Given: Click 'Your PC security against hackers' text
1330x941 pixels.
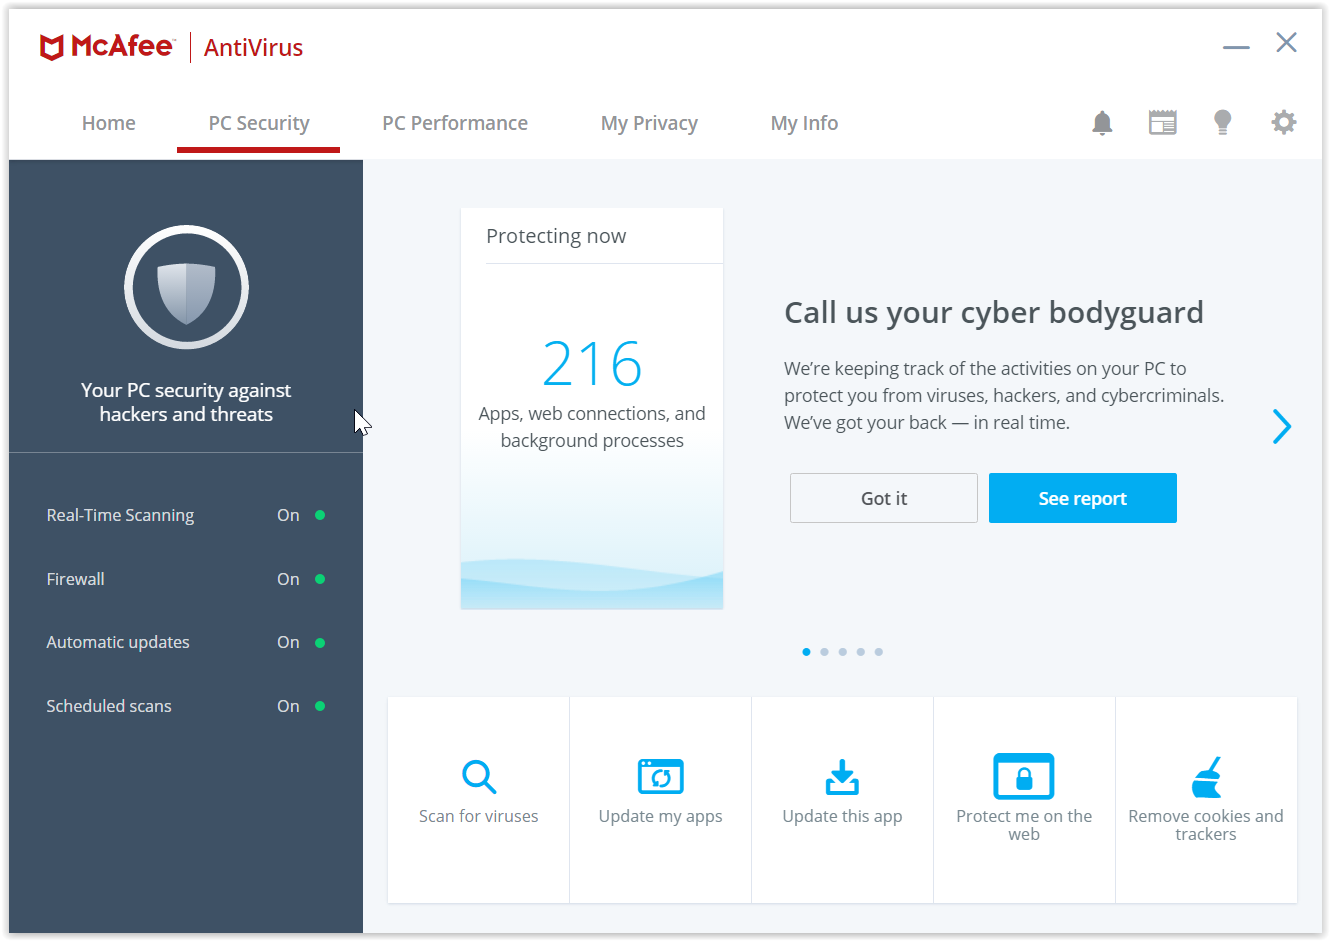Looking at the screenshot, I should (186, 402).
